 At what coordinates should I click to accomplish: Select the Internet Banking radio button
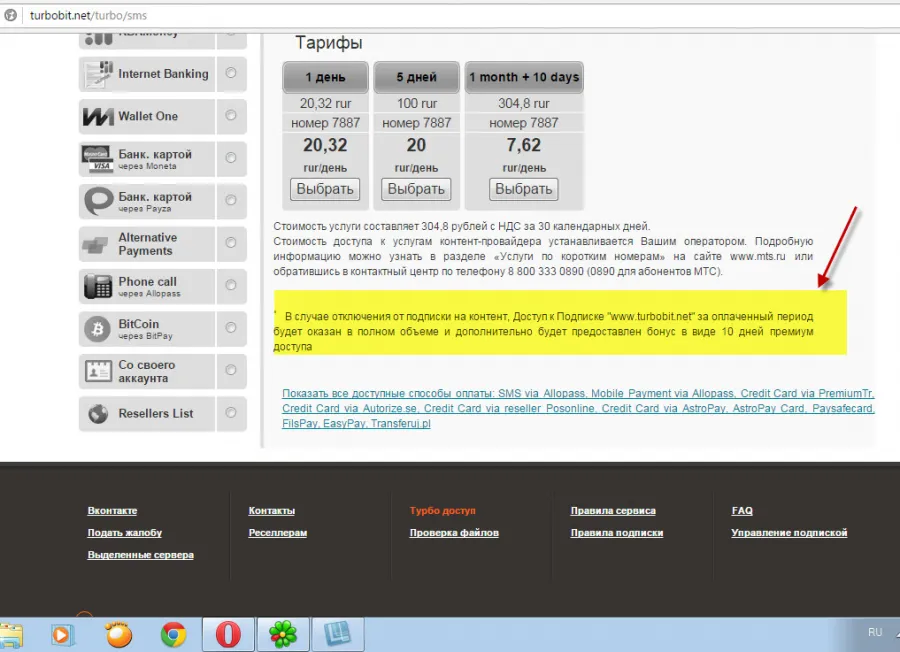(231, 73)
